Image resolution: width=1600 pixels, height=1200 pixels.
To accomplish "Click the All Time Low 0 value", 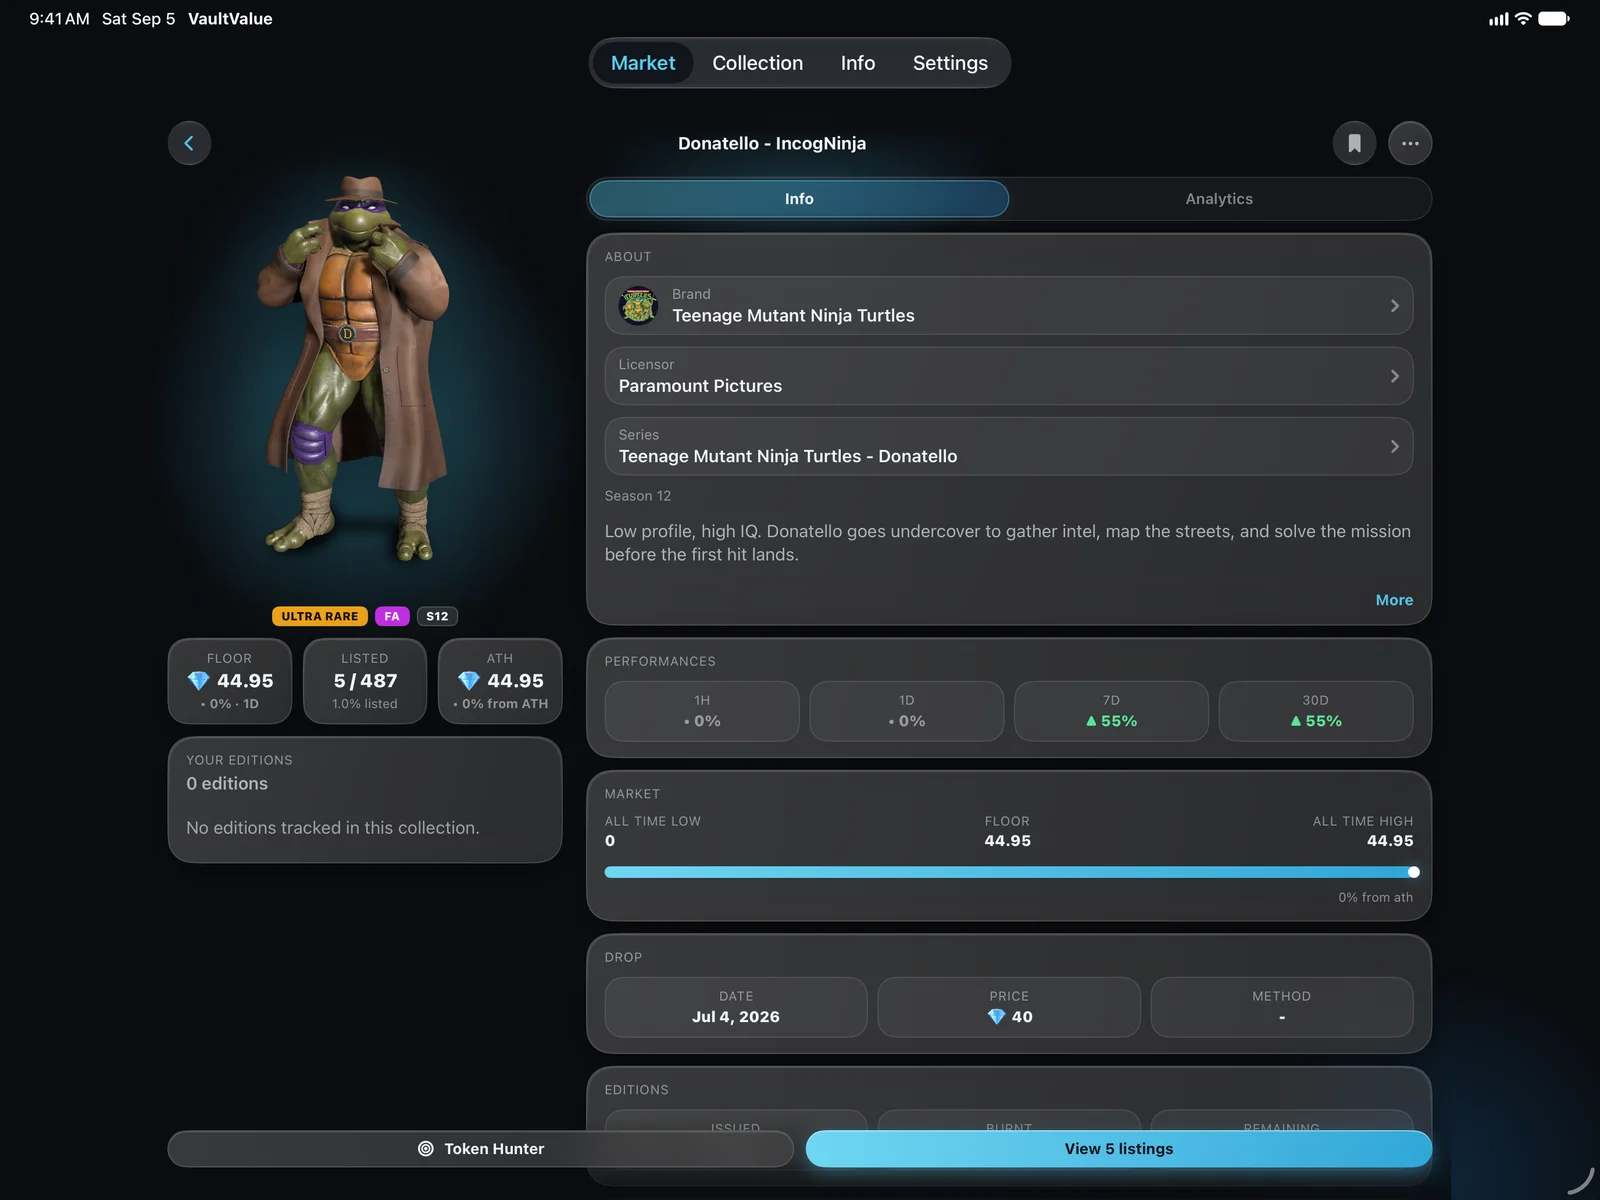I will point(610,841).
